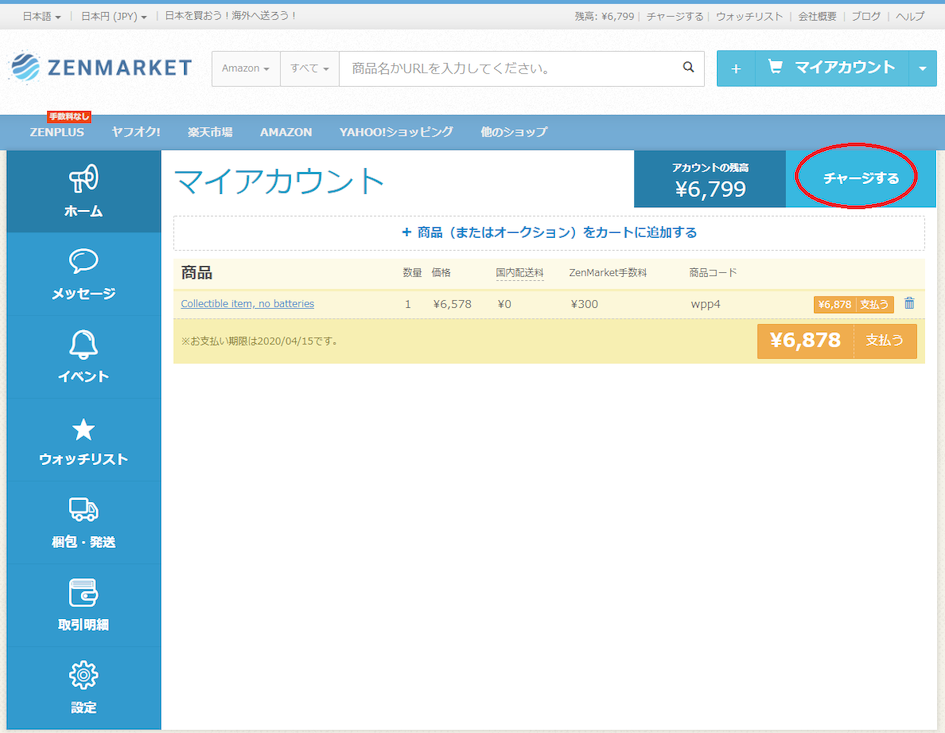The image size is (945, 733).
Task: Click the payment deadline 2020/04/15 note
Action: click(x=260, y=341)
